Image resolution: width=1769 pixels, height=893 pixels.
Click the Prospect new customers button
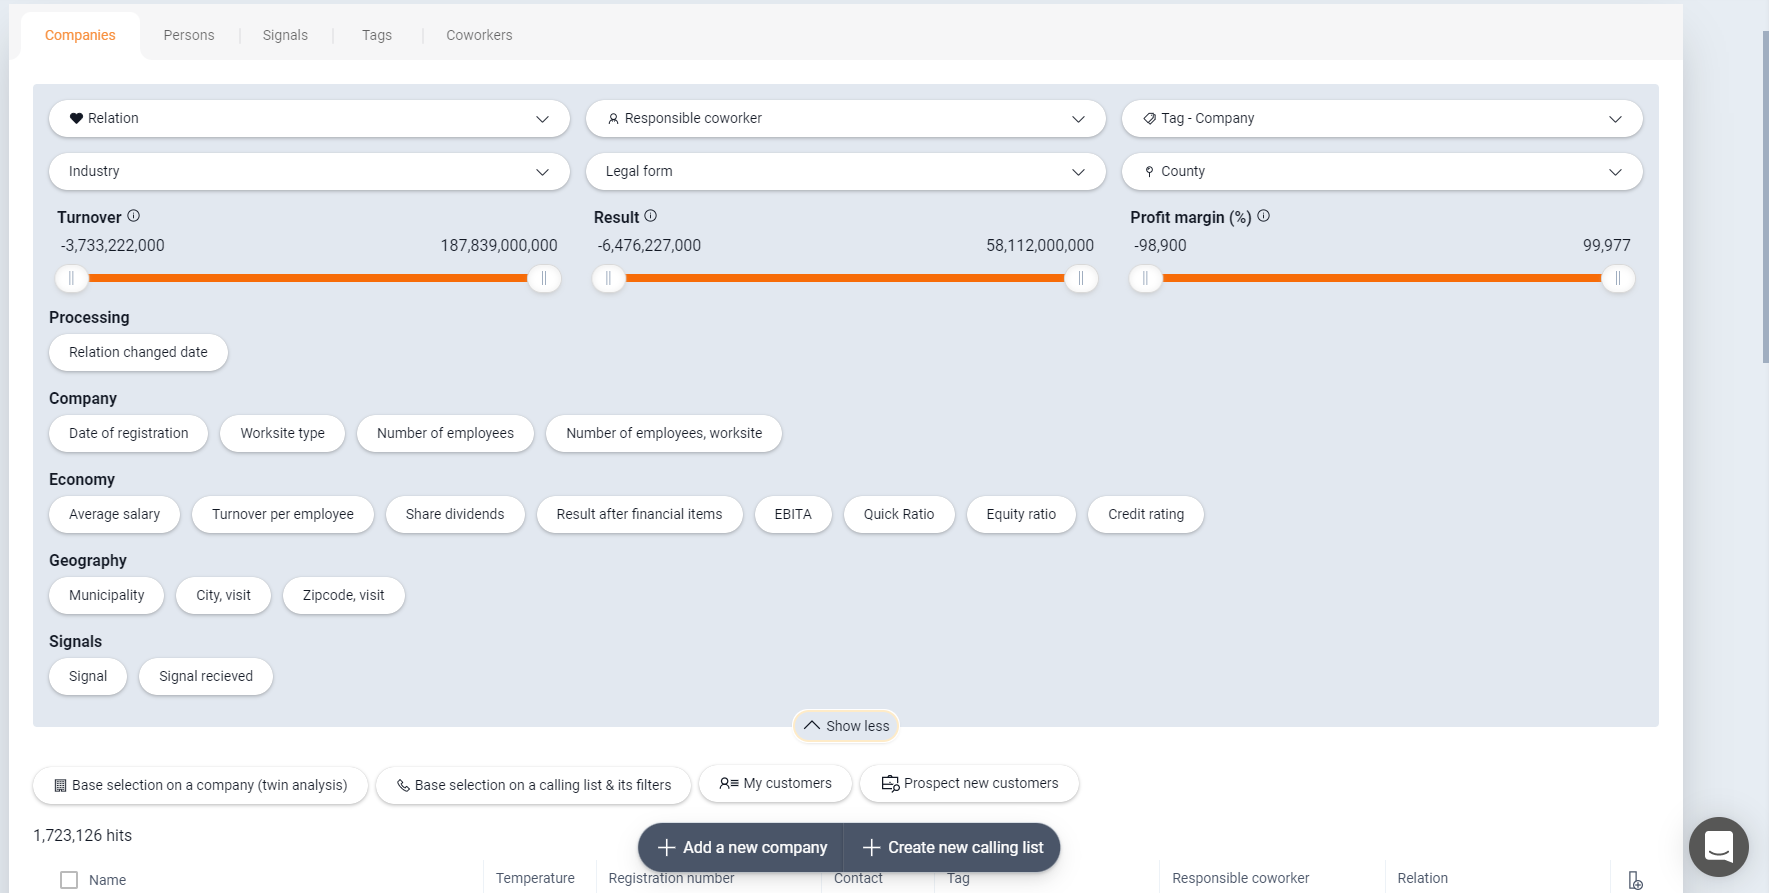969,784
